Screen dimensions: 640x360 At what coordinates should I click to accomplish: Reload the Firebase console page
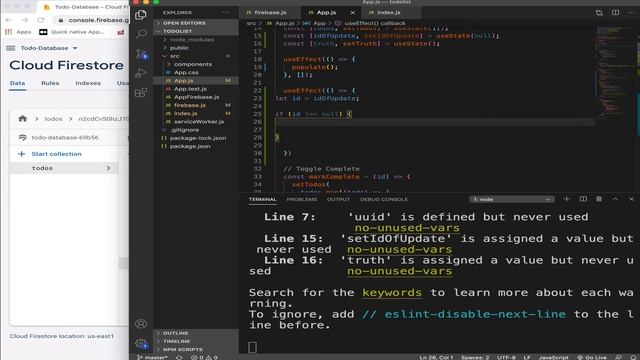(x=40, y=20)
